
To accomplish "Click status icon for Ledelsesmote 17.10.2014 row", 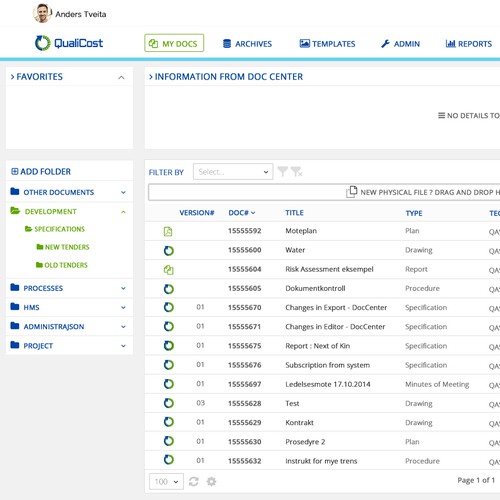I will coord(169,384).
